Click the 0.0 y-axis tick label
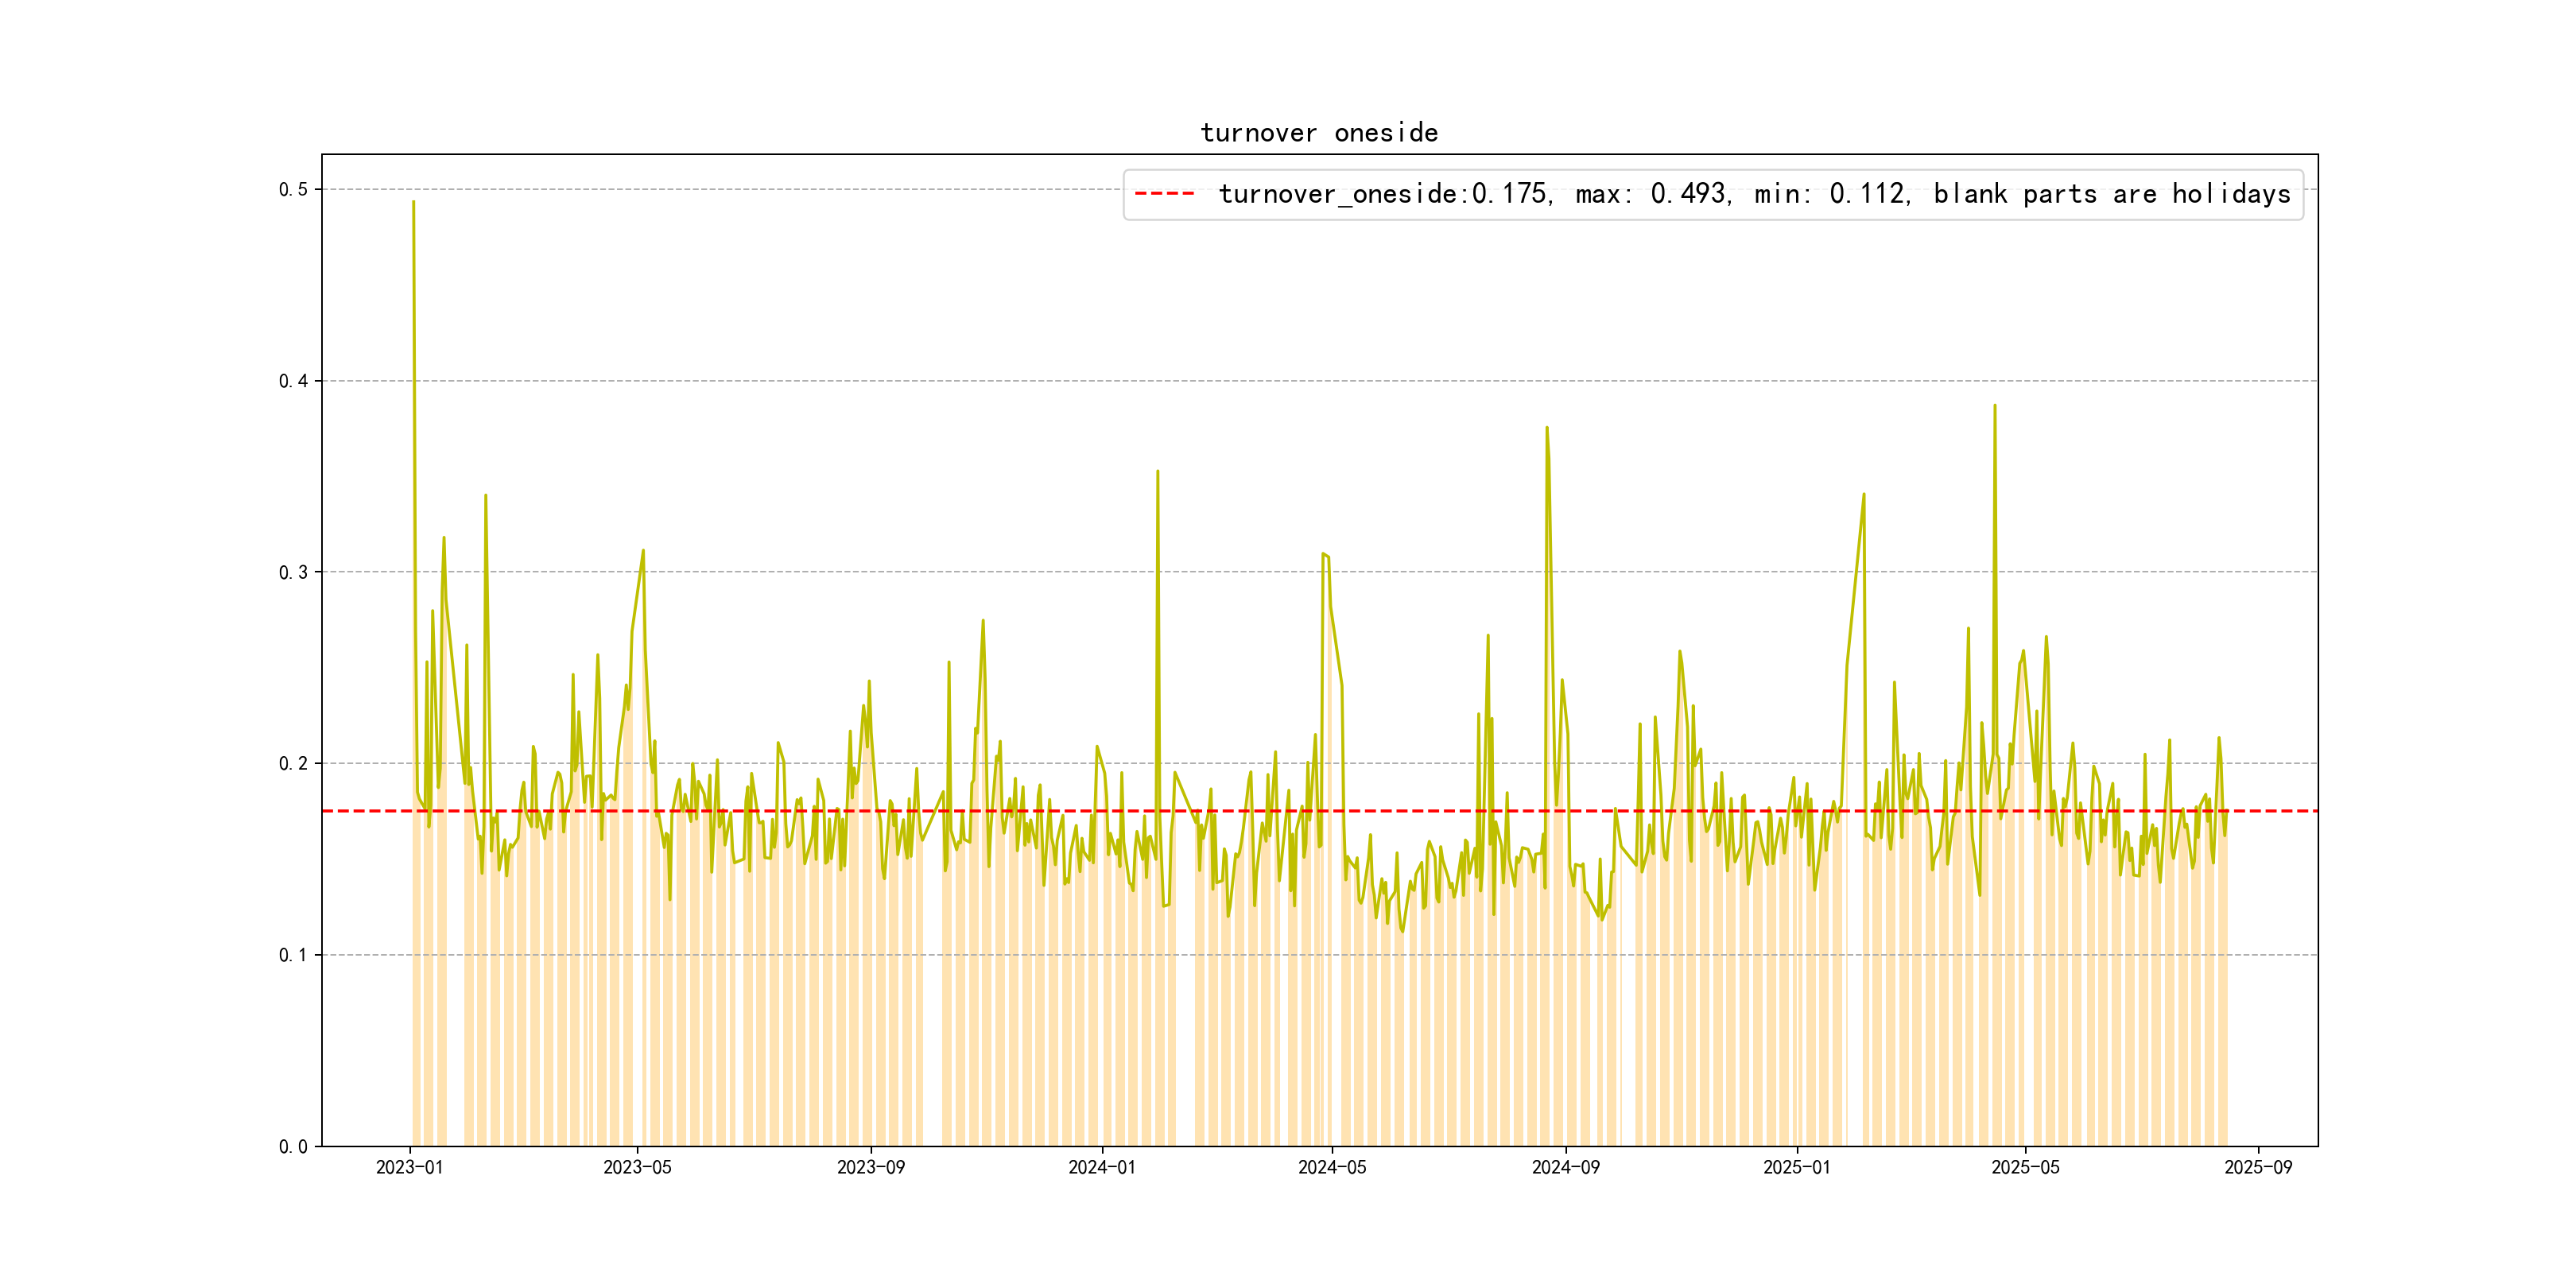Image resolution: width=2576 pixels, height=1288 pixels. point(293,1146)
